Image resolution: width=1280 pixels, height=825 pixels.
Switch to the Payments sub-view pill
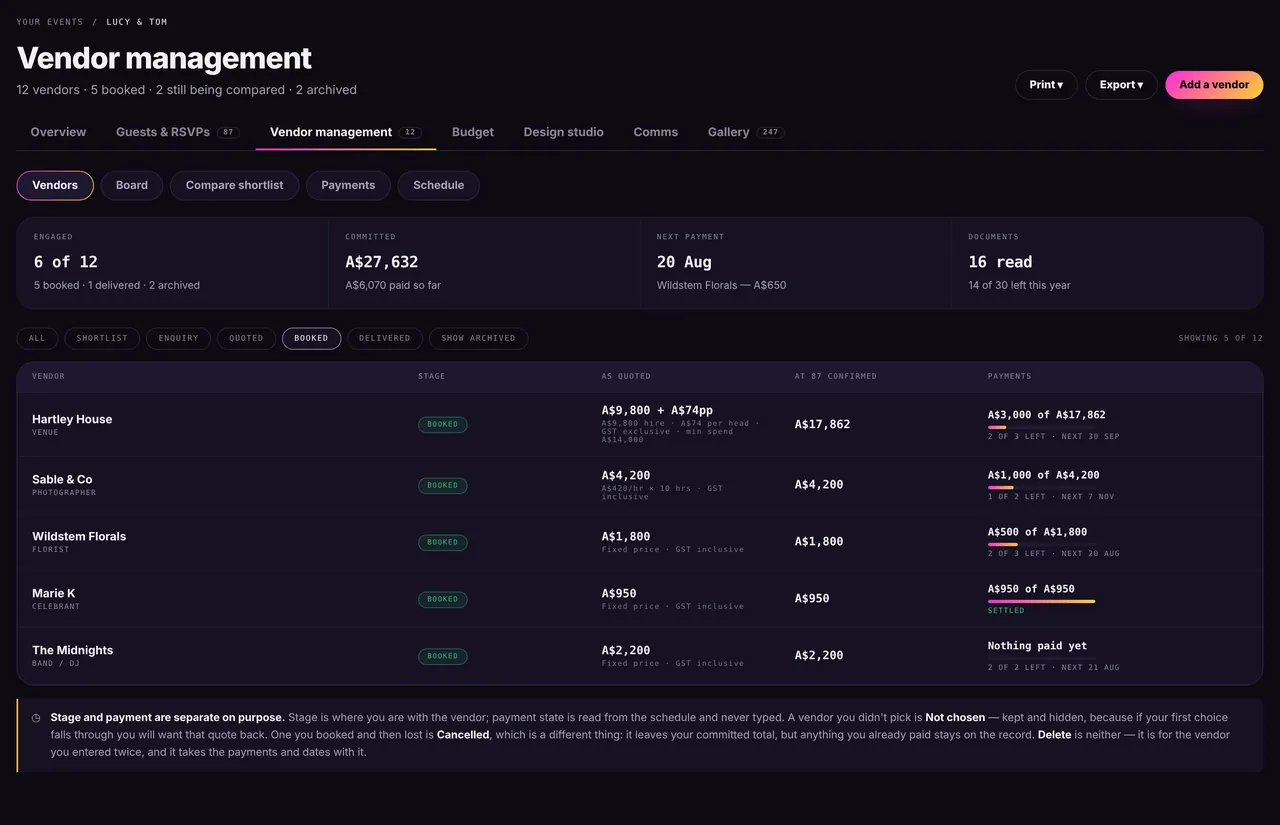[348, 185]
